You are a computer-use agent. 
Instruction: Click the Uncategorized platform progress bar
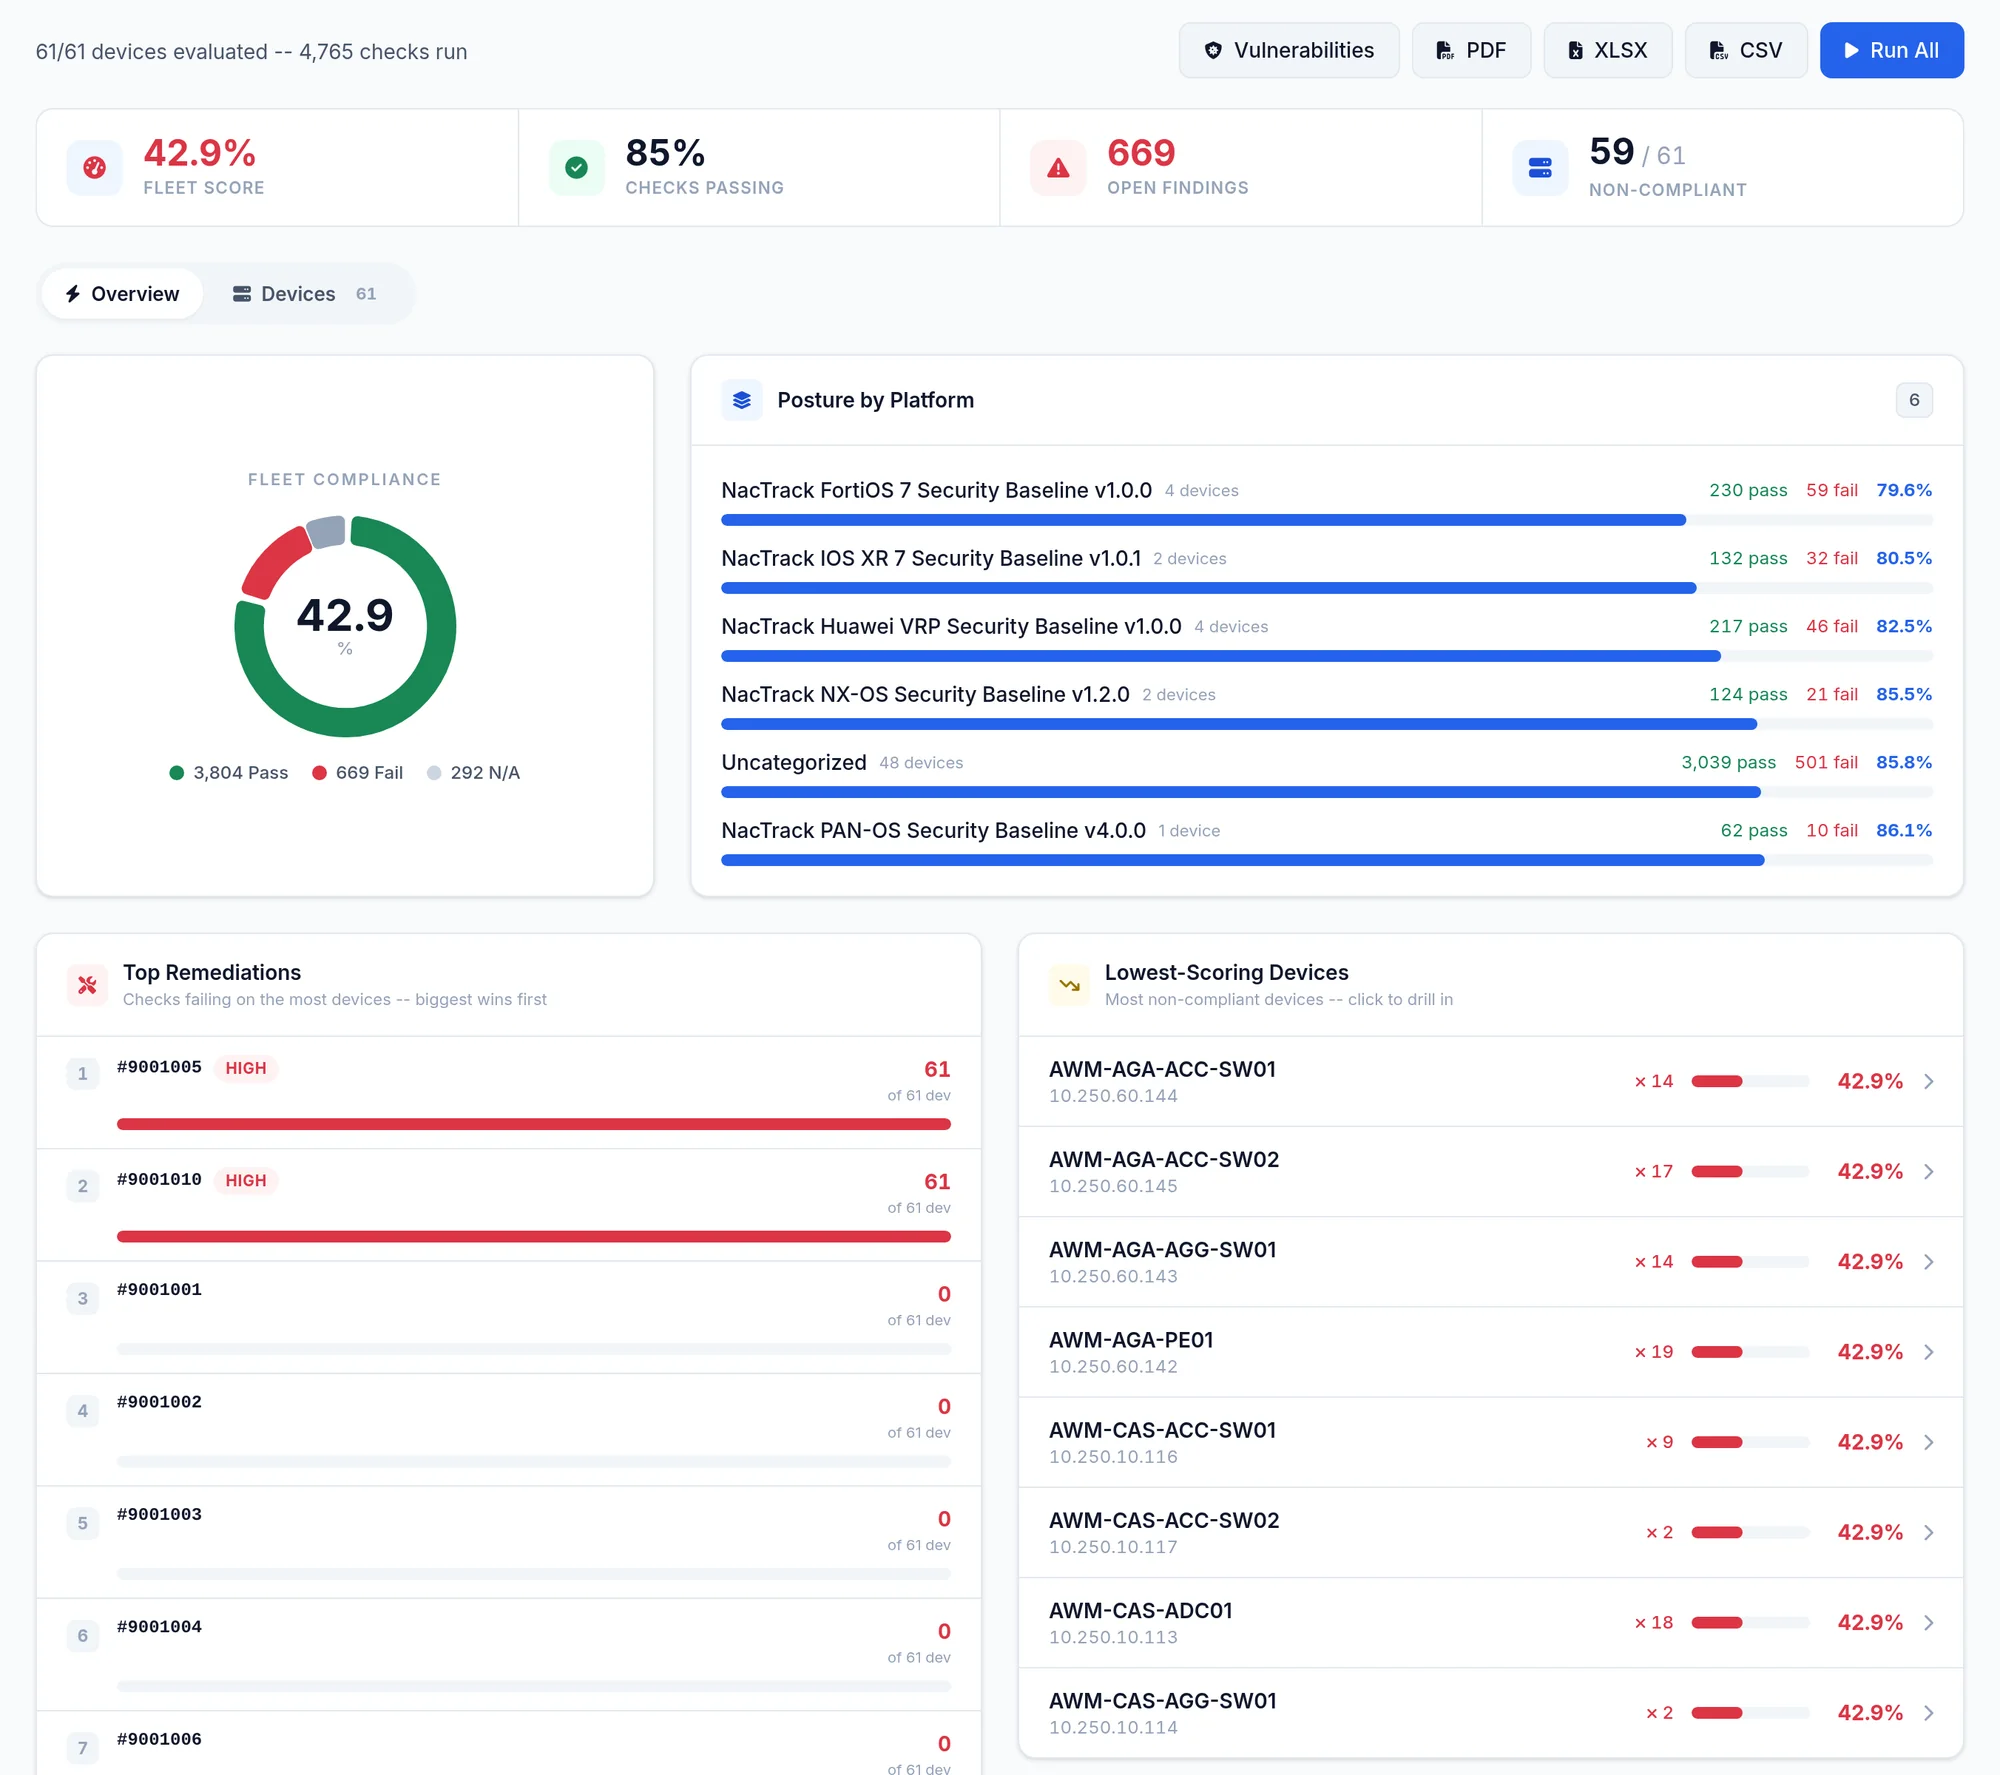[1327, 792]
